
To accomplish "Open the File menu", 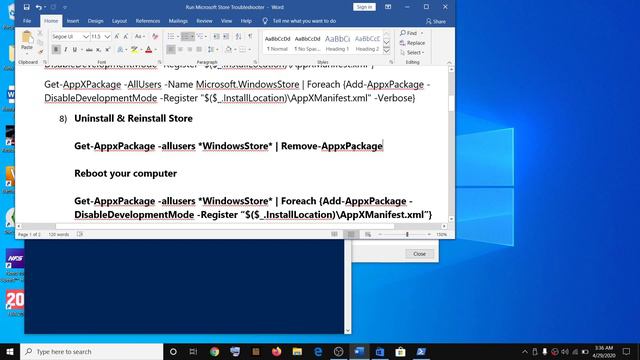I will pyautogui.click(x=27, y=21).
